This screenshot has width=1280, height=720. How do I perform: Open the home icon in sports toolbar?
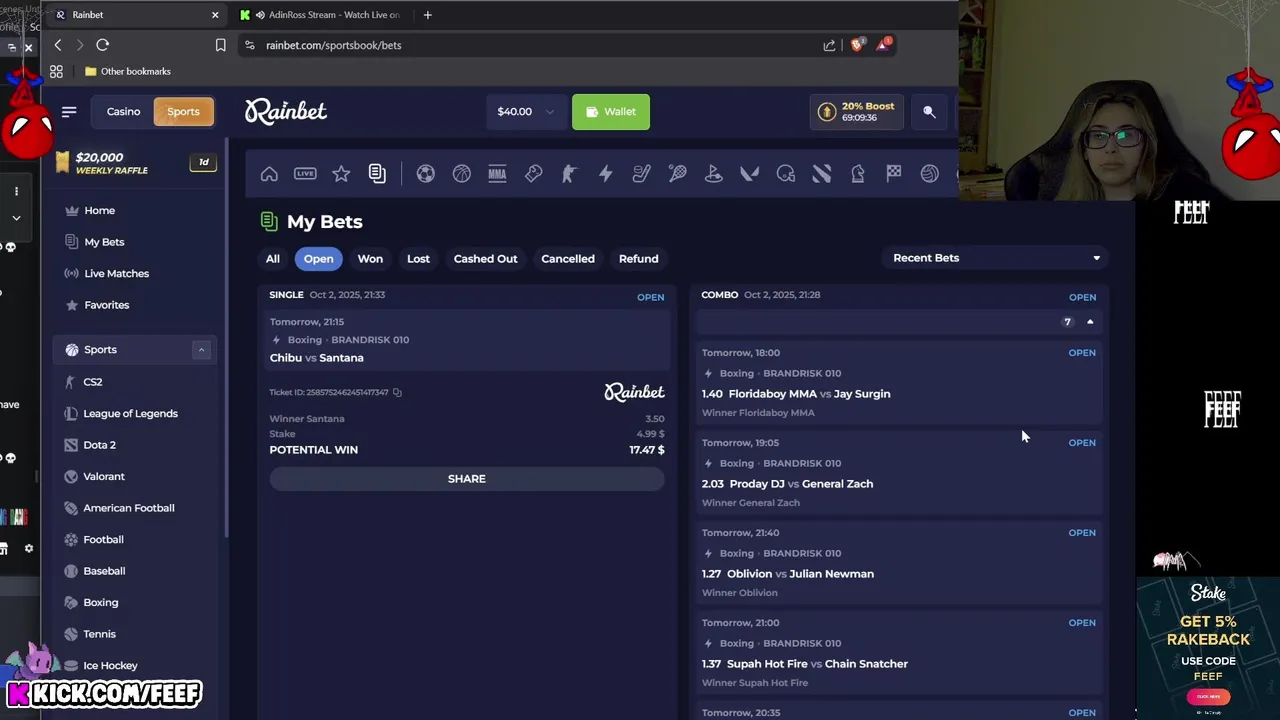[269, 174]
